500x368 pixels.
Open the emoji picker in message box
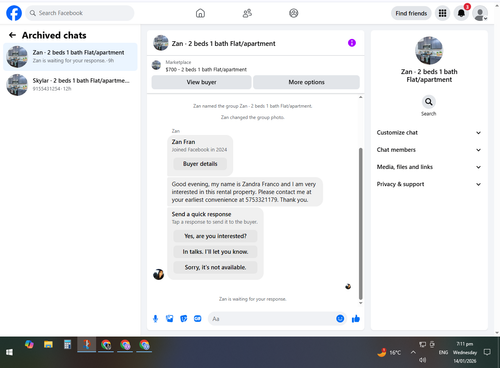[x=340, y=319]
